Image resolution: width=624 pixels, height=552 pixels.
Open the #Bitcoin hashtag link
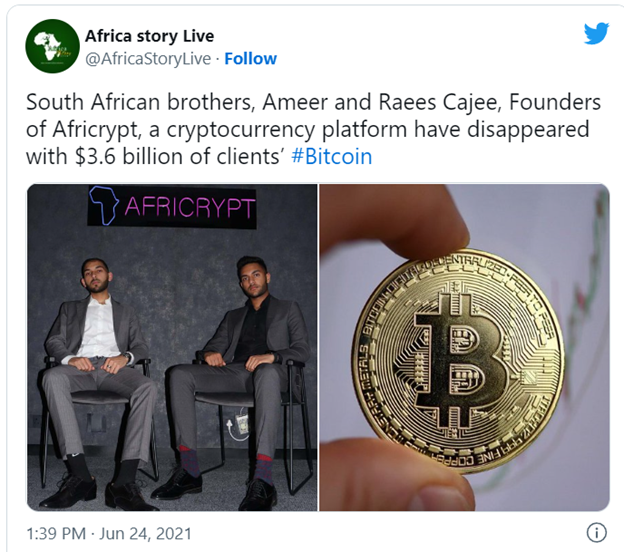click(x=332, y=156)
